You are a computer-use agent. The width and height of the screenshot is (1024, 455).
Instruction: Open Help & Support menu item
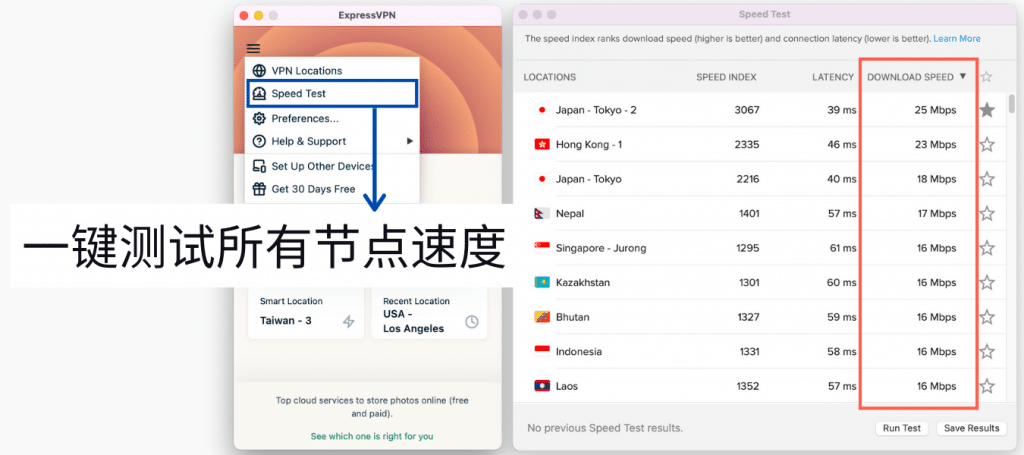click(x=332, y=141)
